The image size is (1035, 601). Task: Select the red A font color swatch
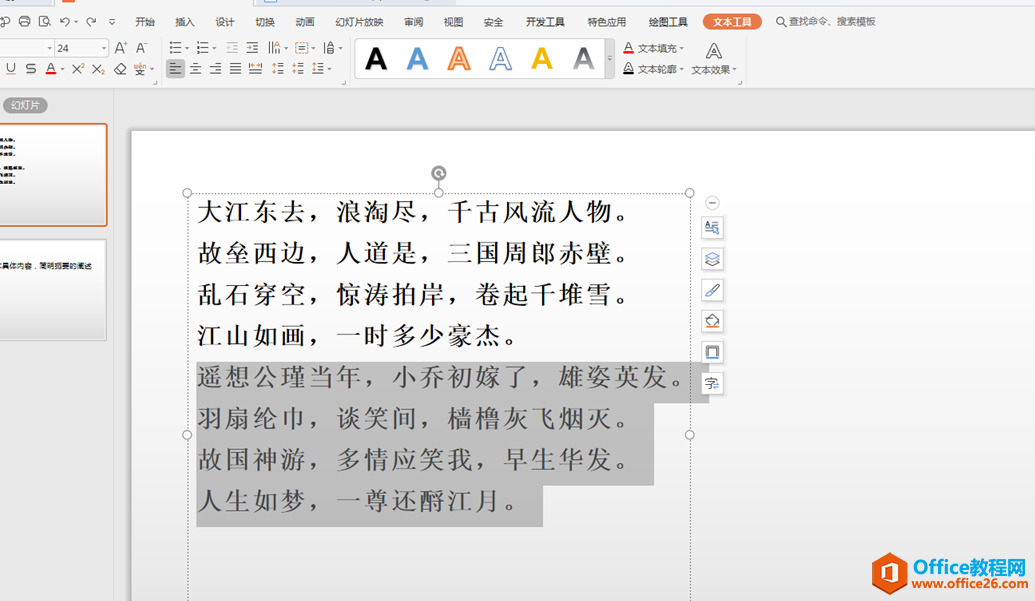pyautogui.click(x=51, y=69)
